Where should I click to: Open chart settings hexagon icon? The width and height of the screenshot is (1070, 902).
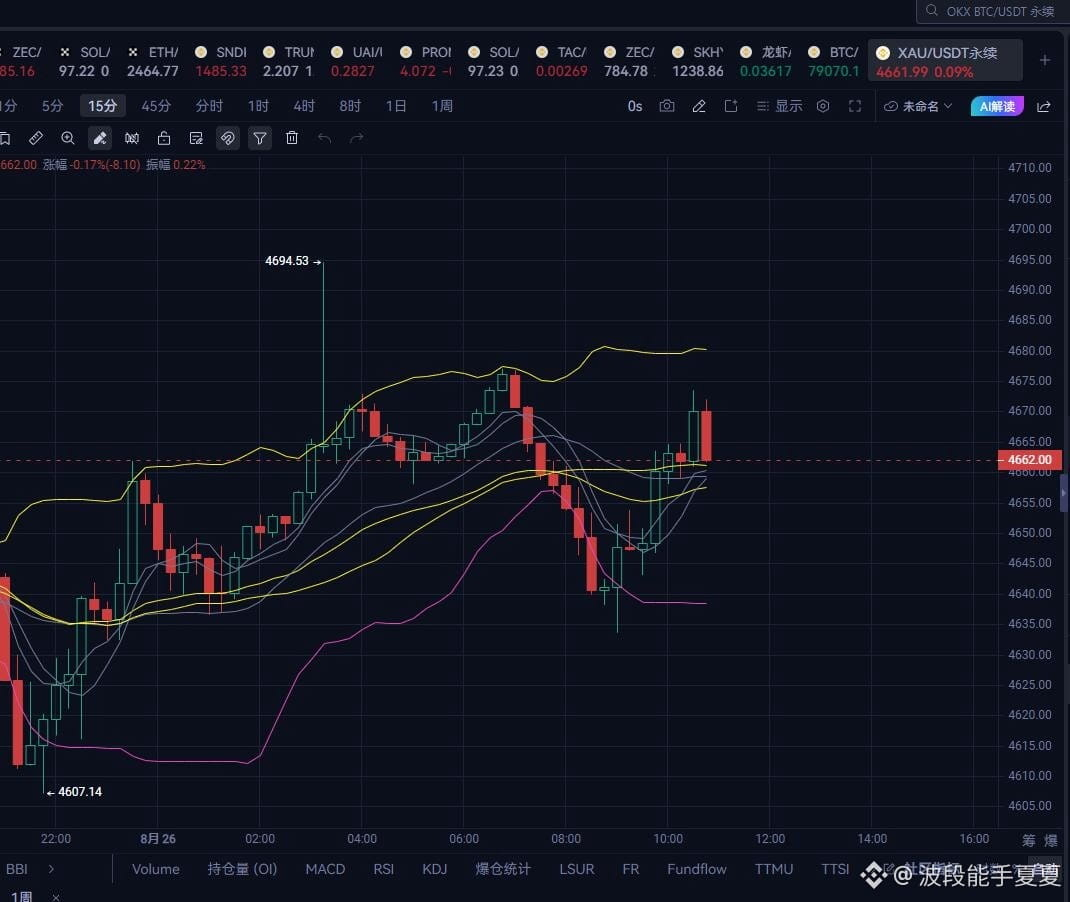coord(823,106)
